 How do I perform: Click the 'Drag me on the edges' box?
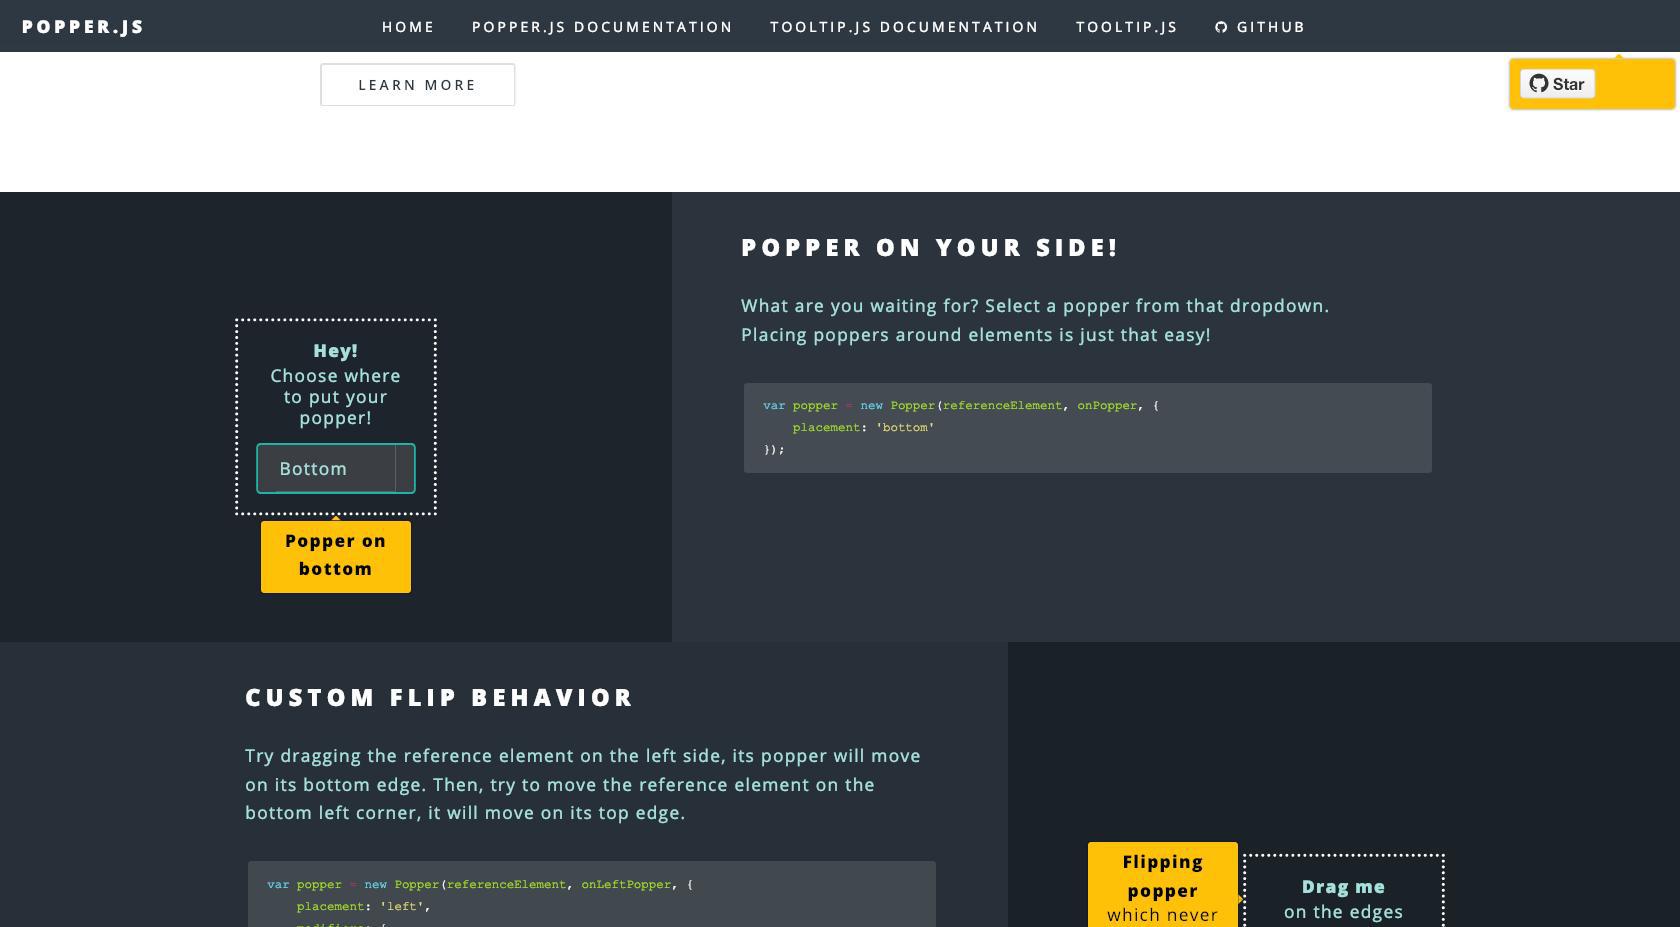[1343, 891]
